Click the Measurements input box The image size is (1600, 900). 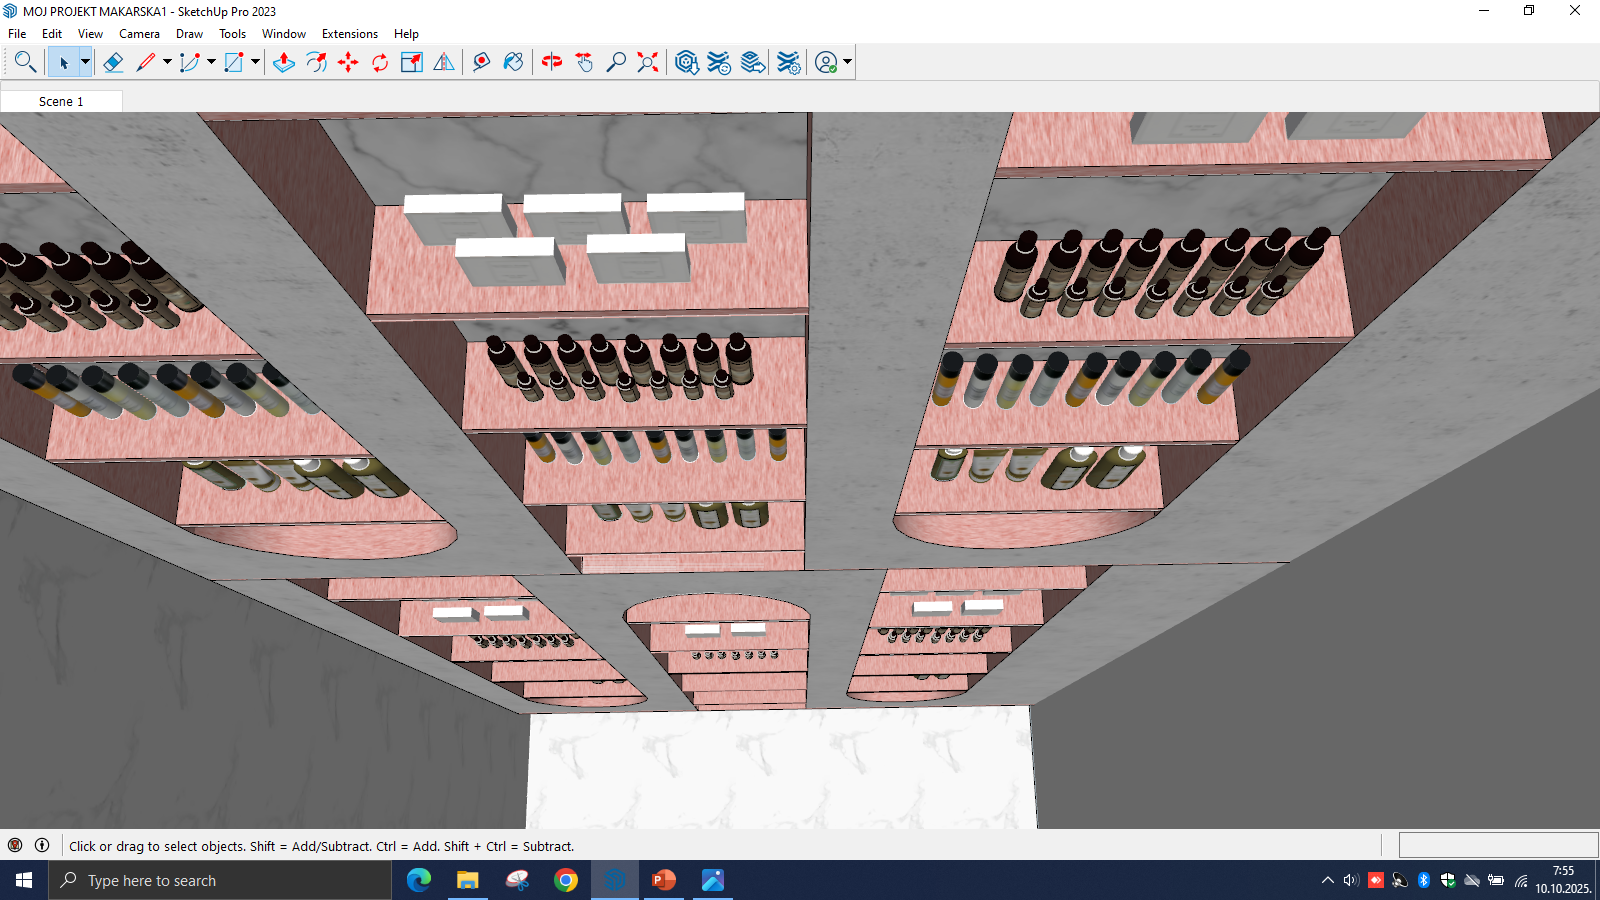[1497, 845]
